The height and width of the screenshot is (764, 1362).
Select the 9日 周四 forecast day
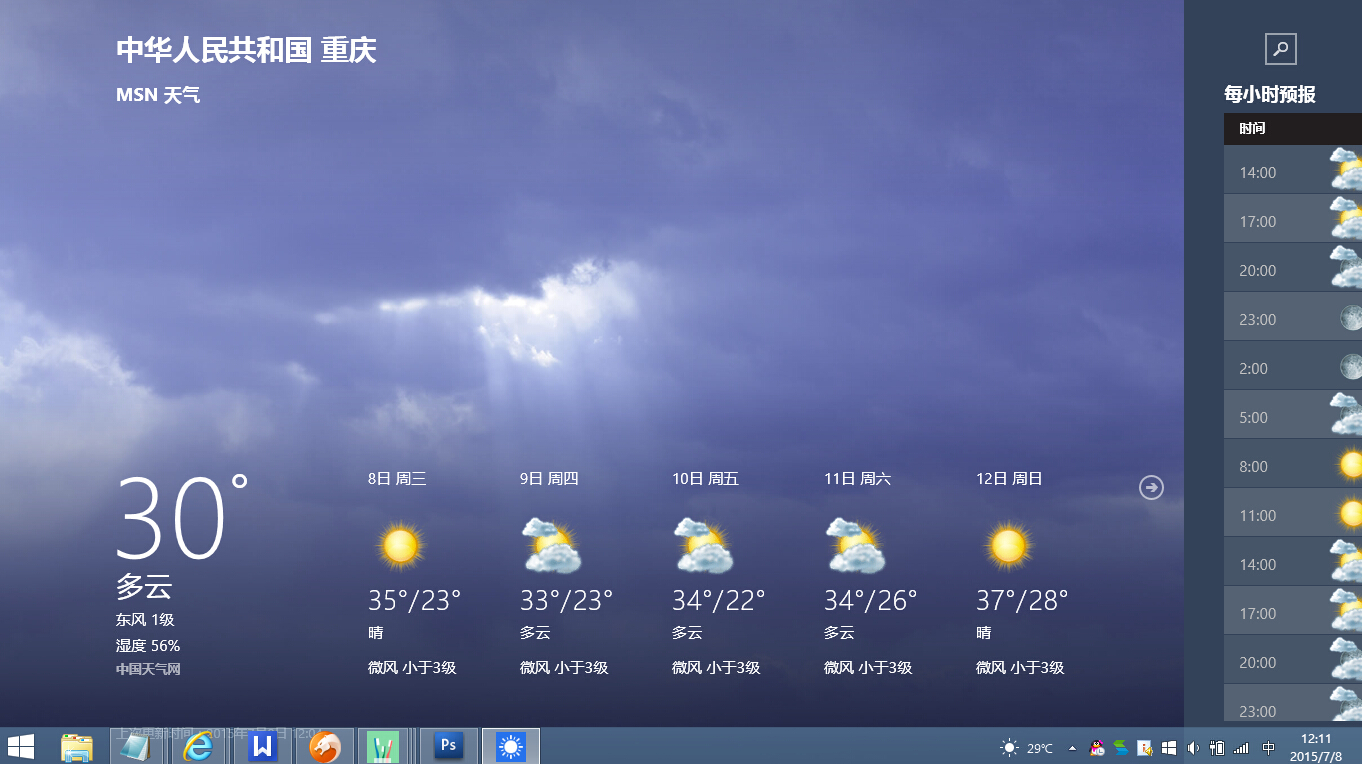click(549, 479)
